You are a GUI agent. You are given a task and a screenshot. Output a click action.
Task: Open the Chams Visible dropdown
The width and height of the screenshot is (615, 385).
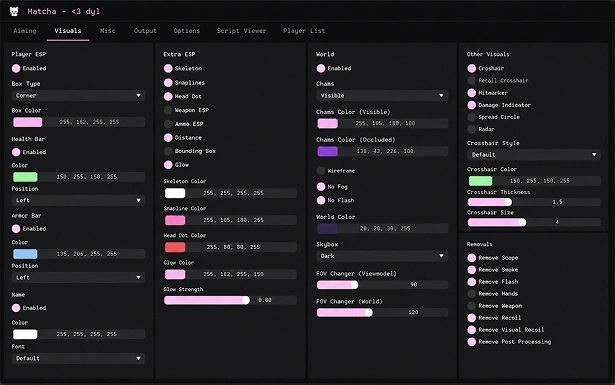point(382,95)
